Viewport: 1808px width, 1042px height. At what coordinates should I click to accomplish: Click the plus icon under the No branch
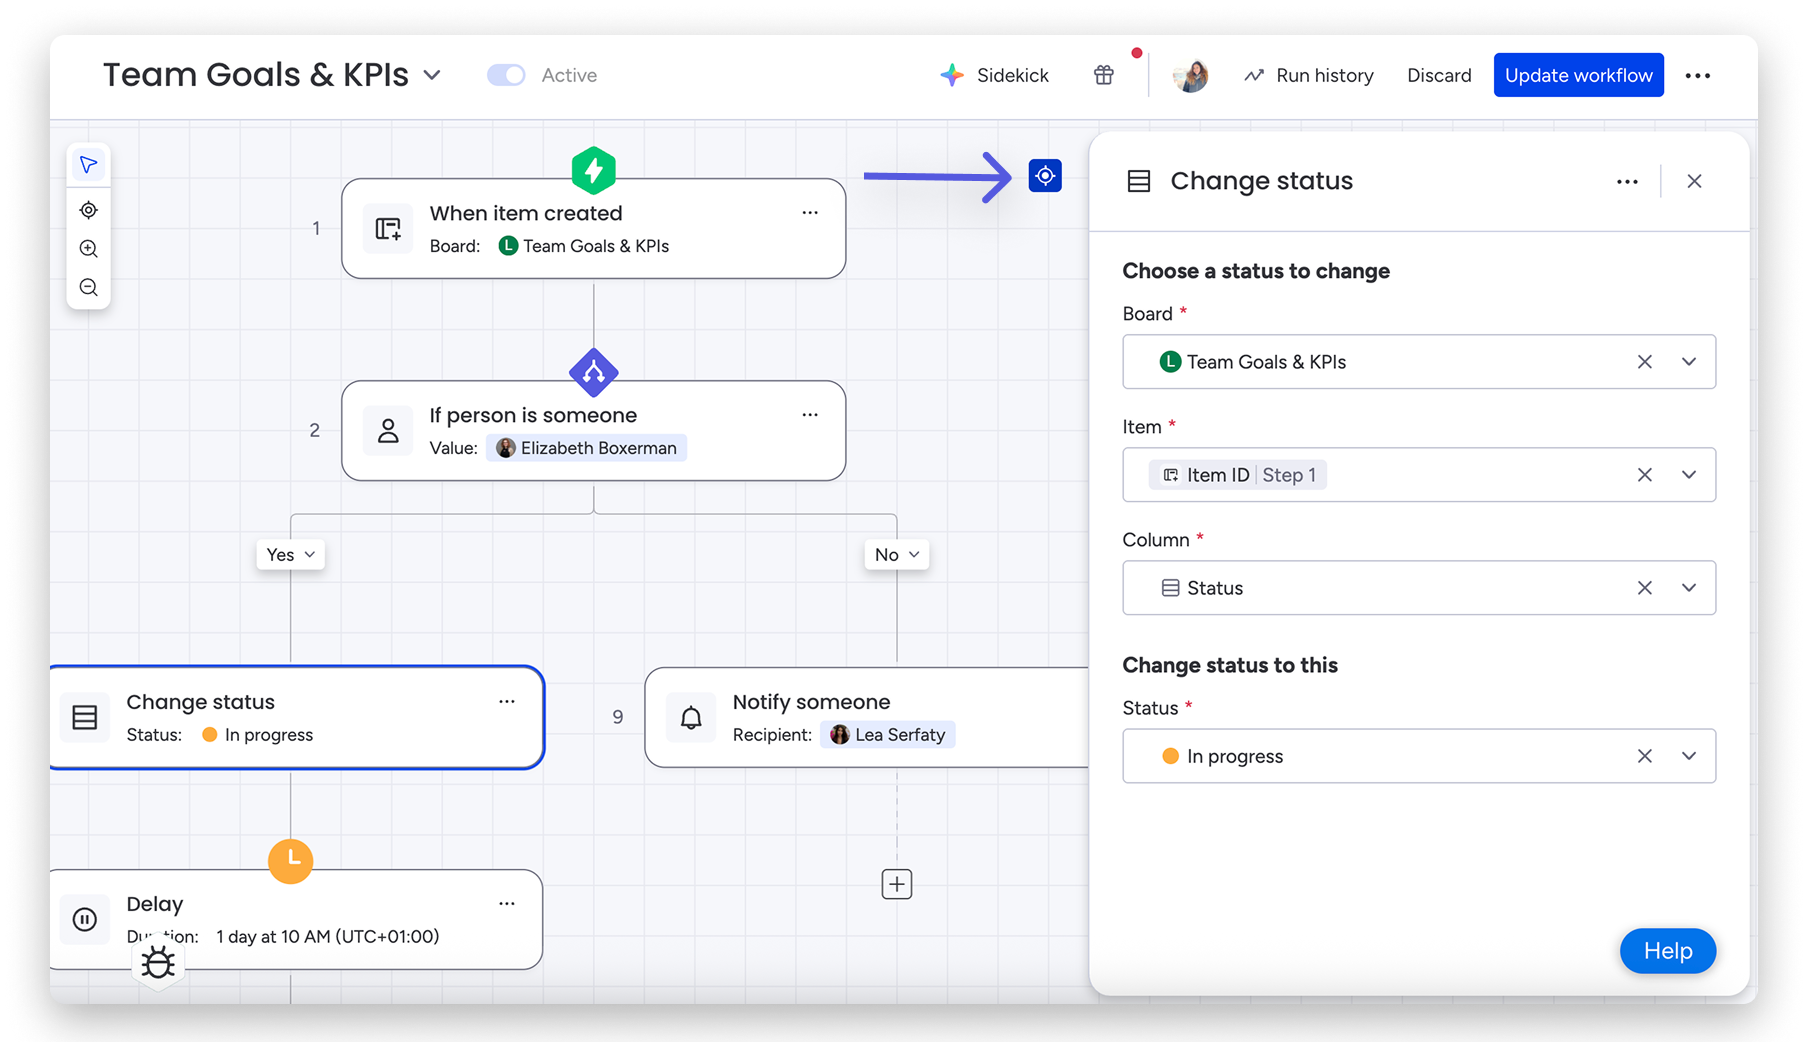(x=896, y=884)
